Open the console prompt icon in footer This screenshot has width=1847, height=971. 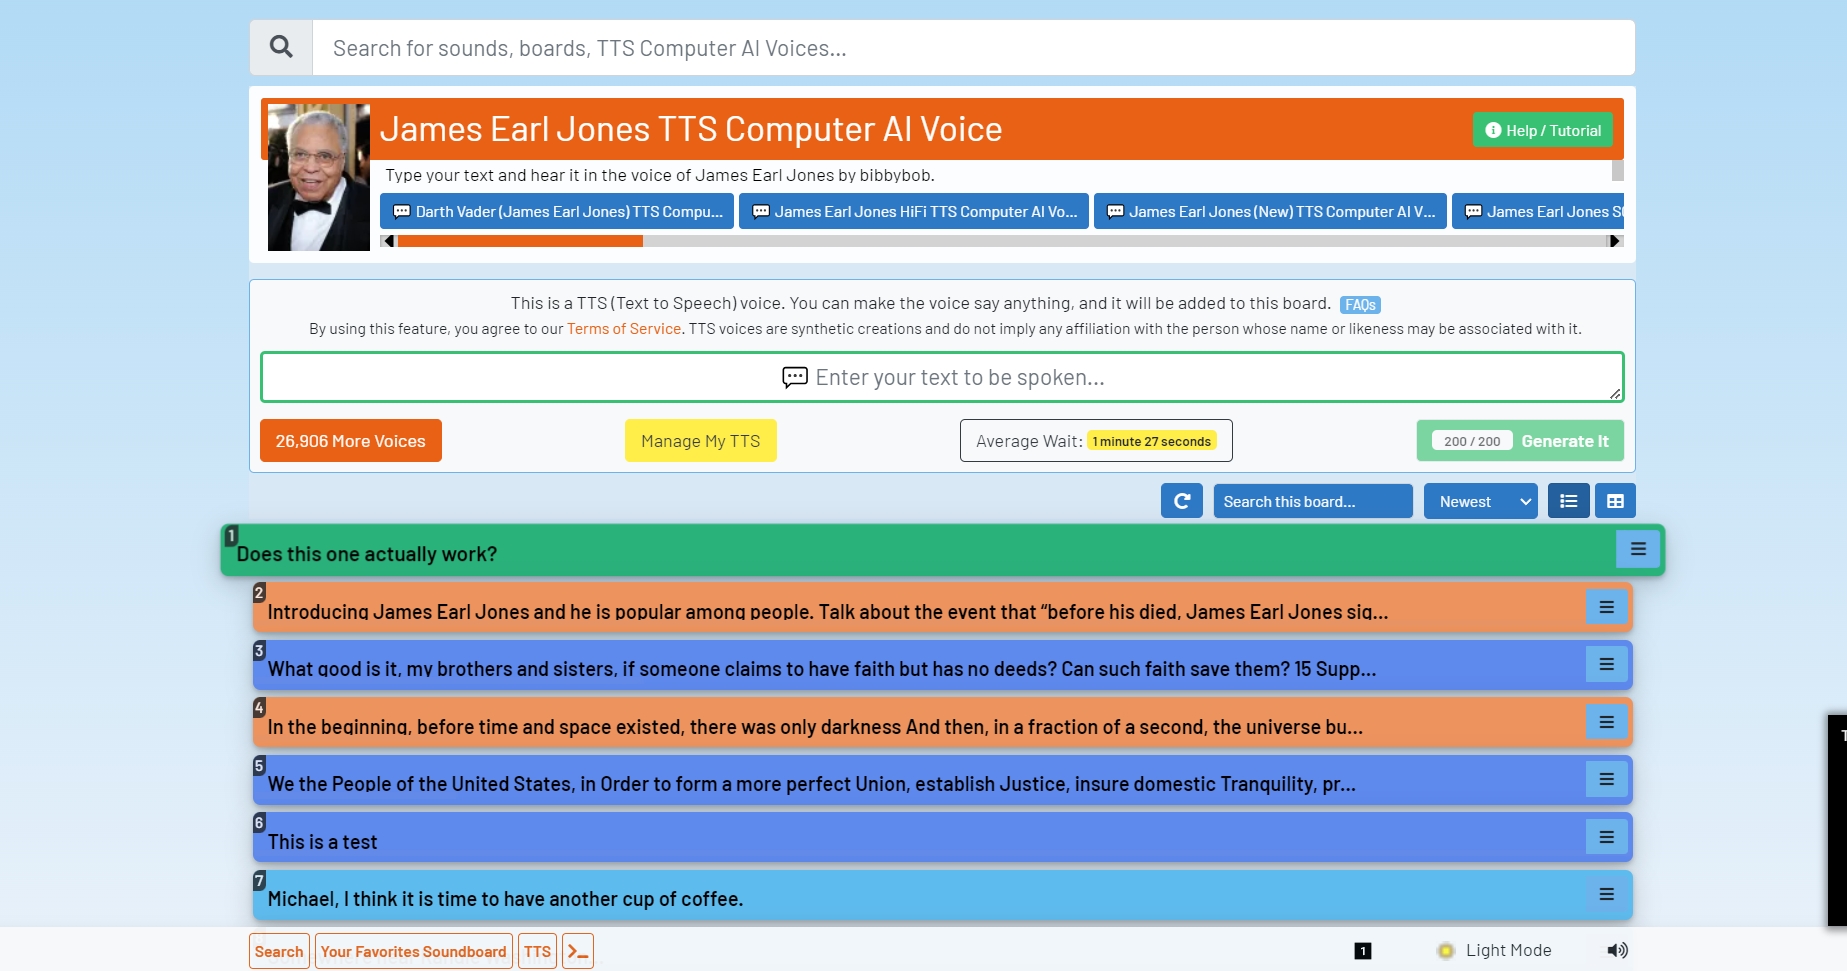pyautogui.click(x=578, y=951)
